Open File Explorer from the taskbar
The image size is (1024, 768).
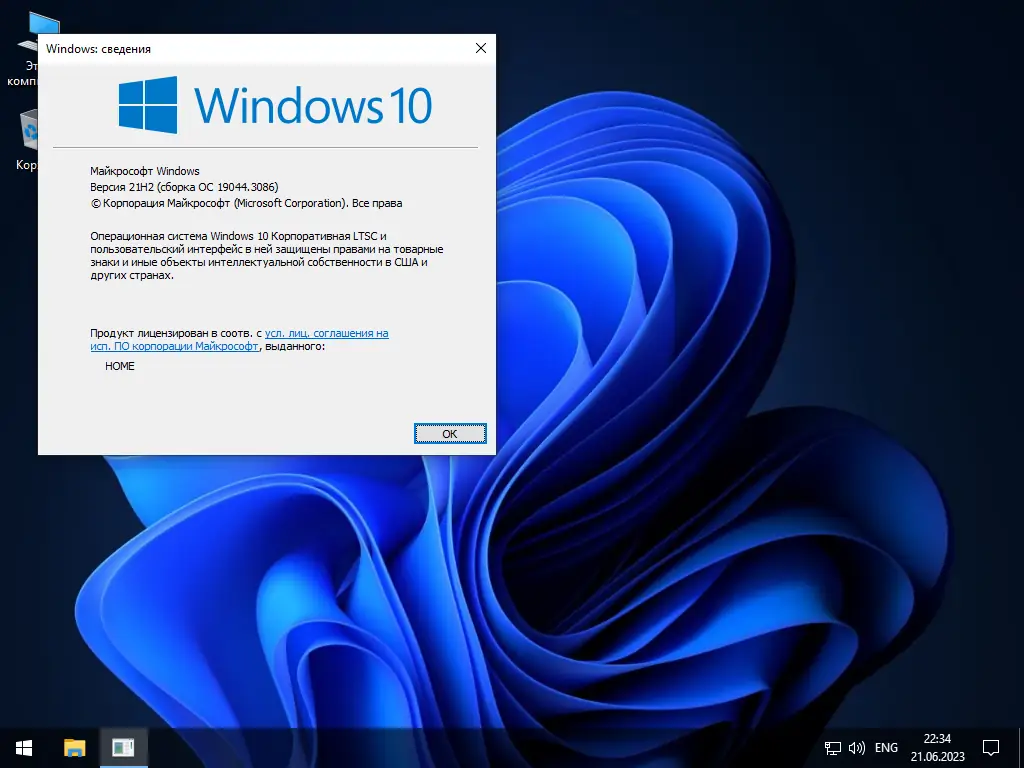72,747
